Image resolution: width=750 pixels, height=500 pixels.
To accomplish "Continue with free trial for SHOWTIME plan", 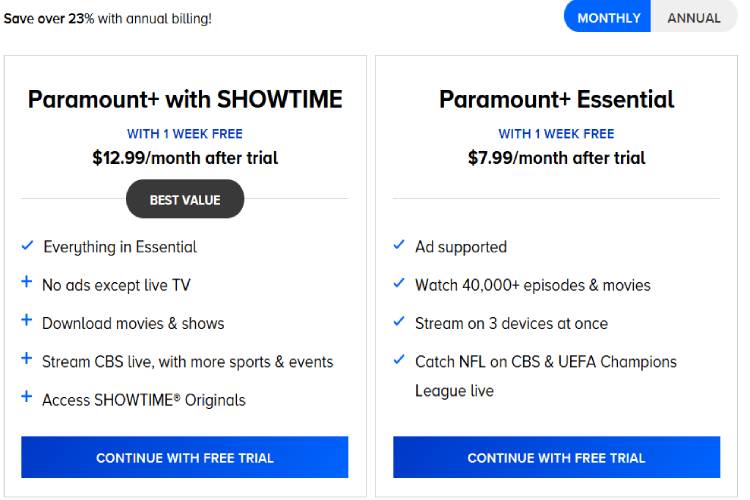I will (185, 458).
